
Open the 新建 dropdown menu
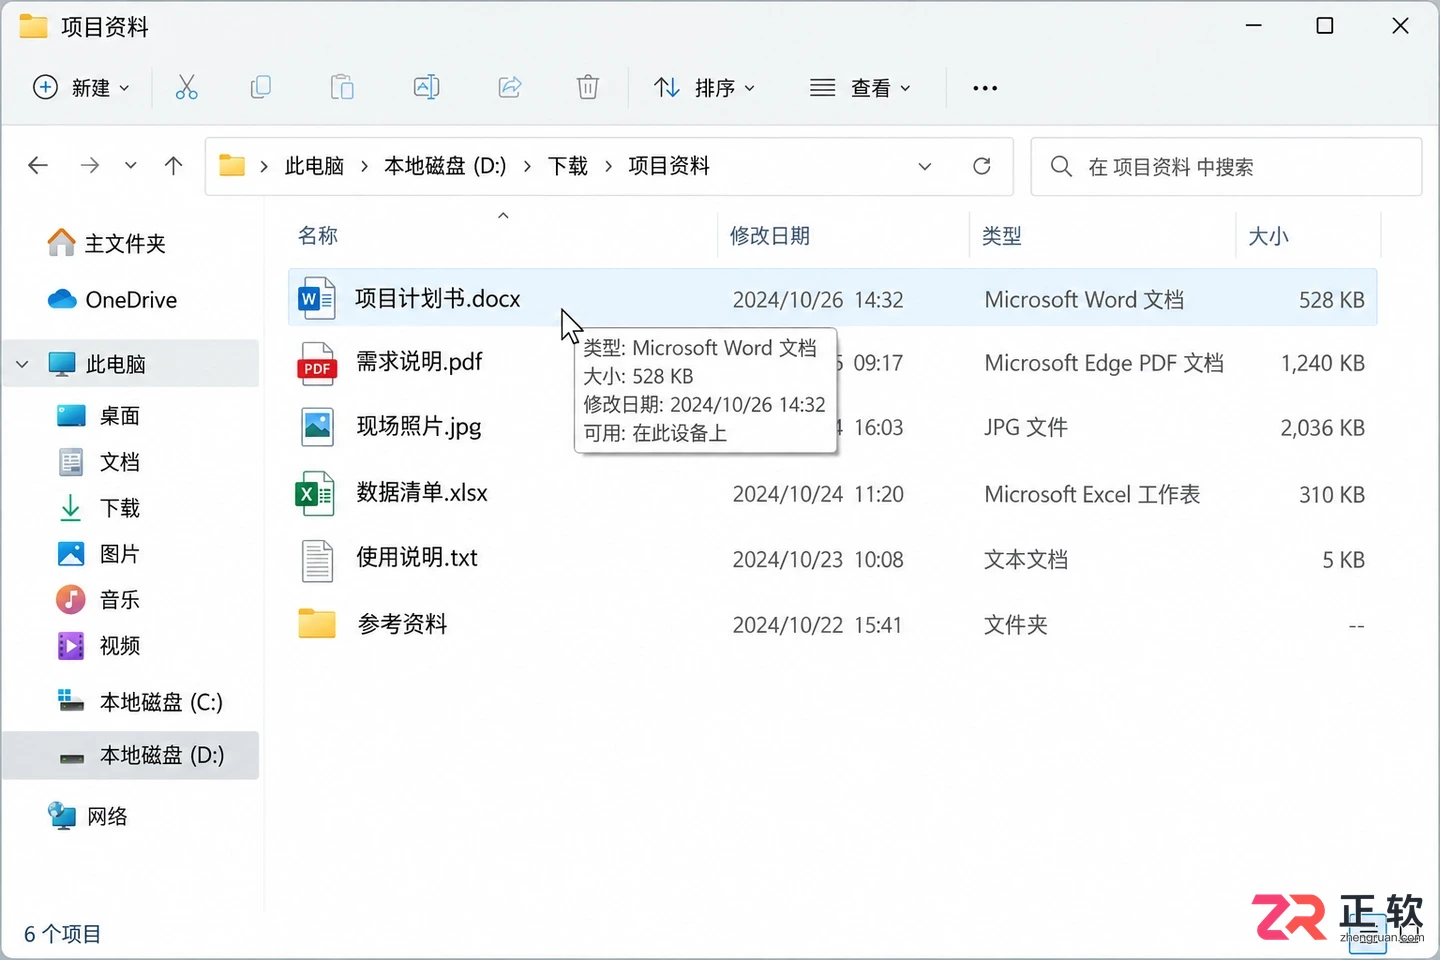tap(82, 88)
